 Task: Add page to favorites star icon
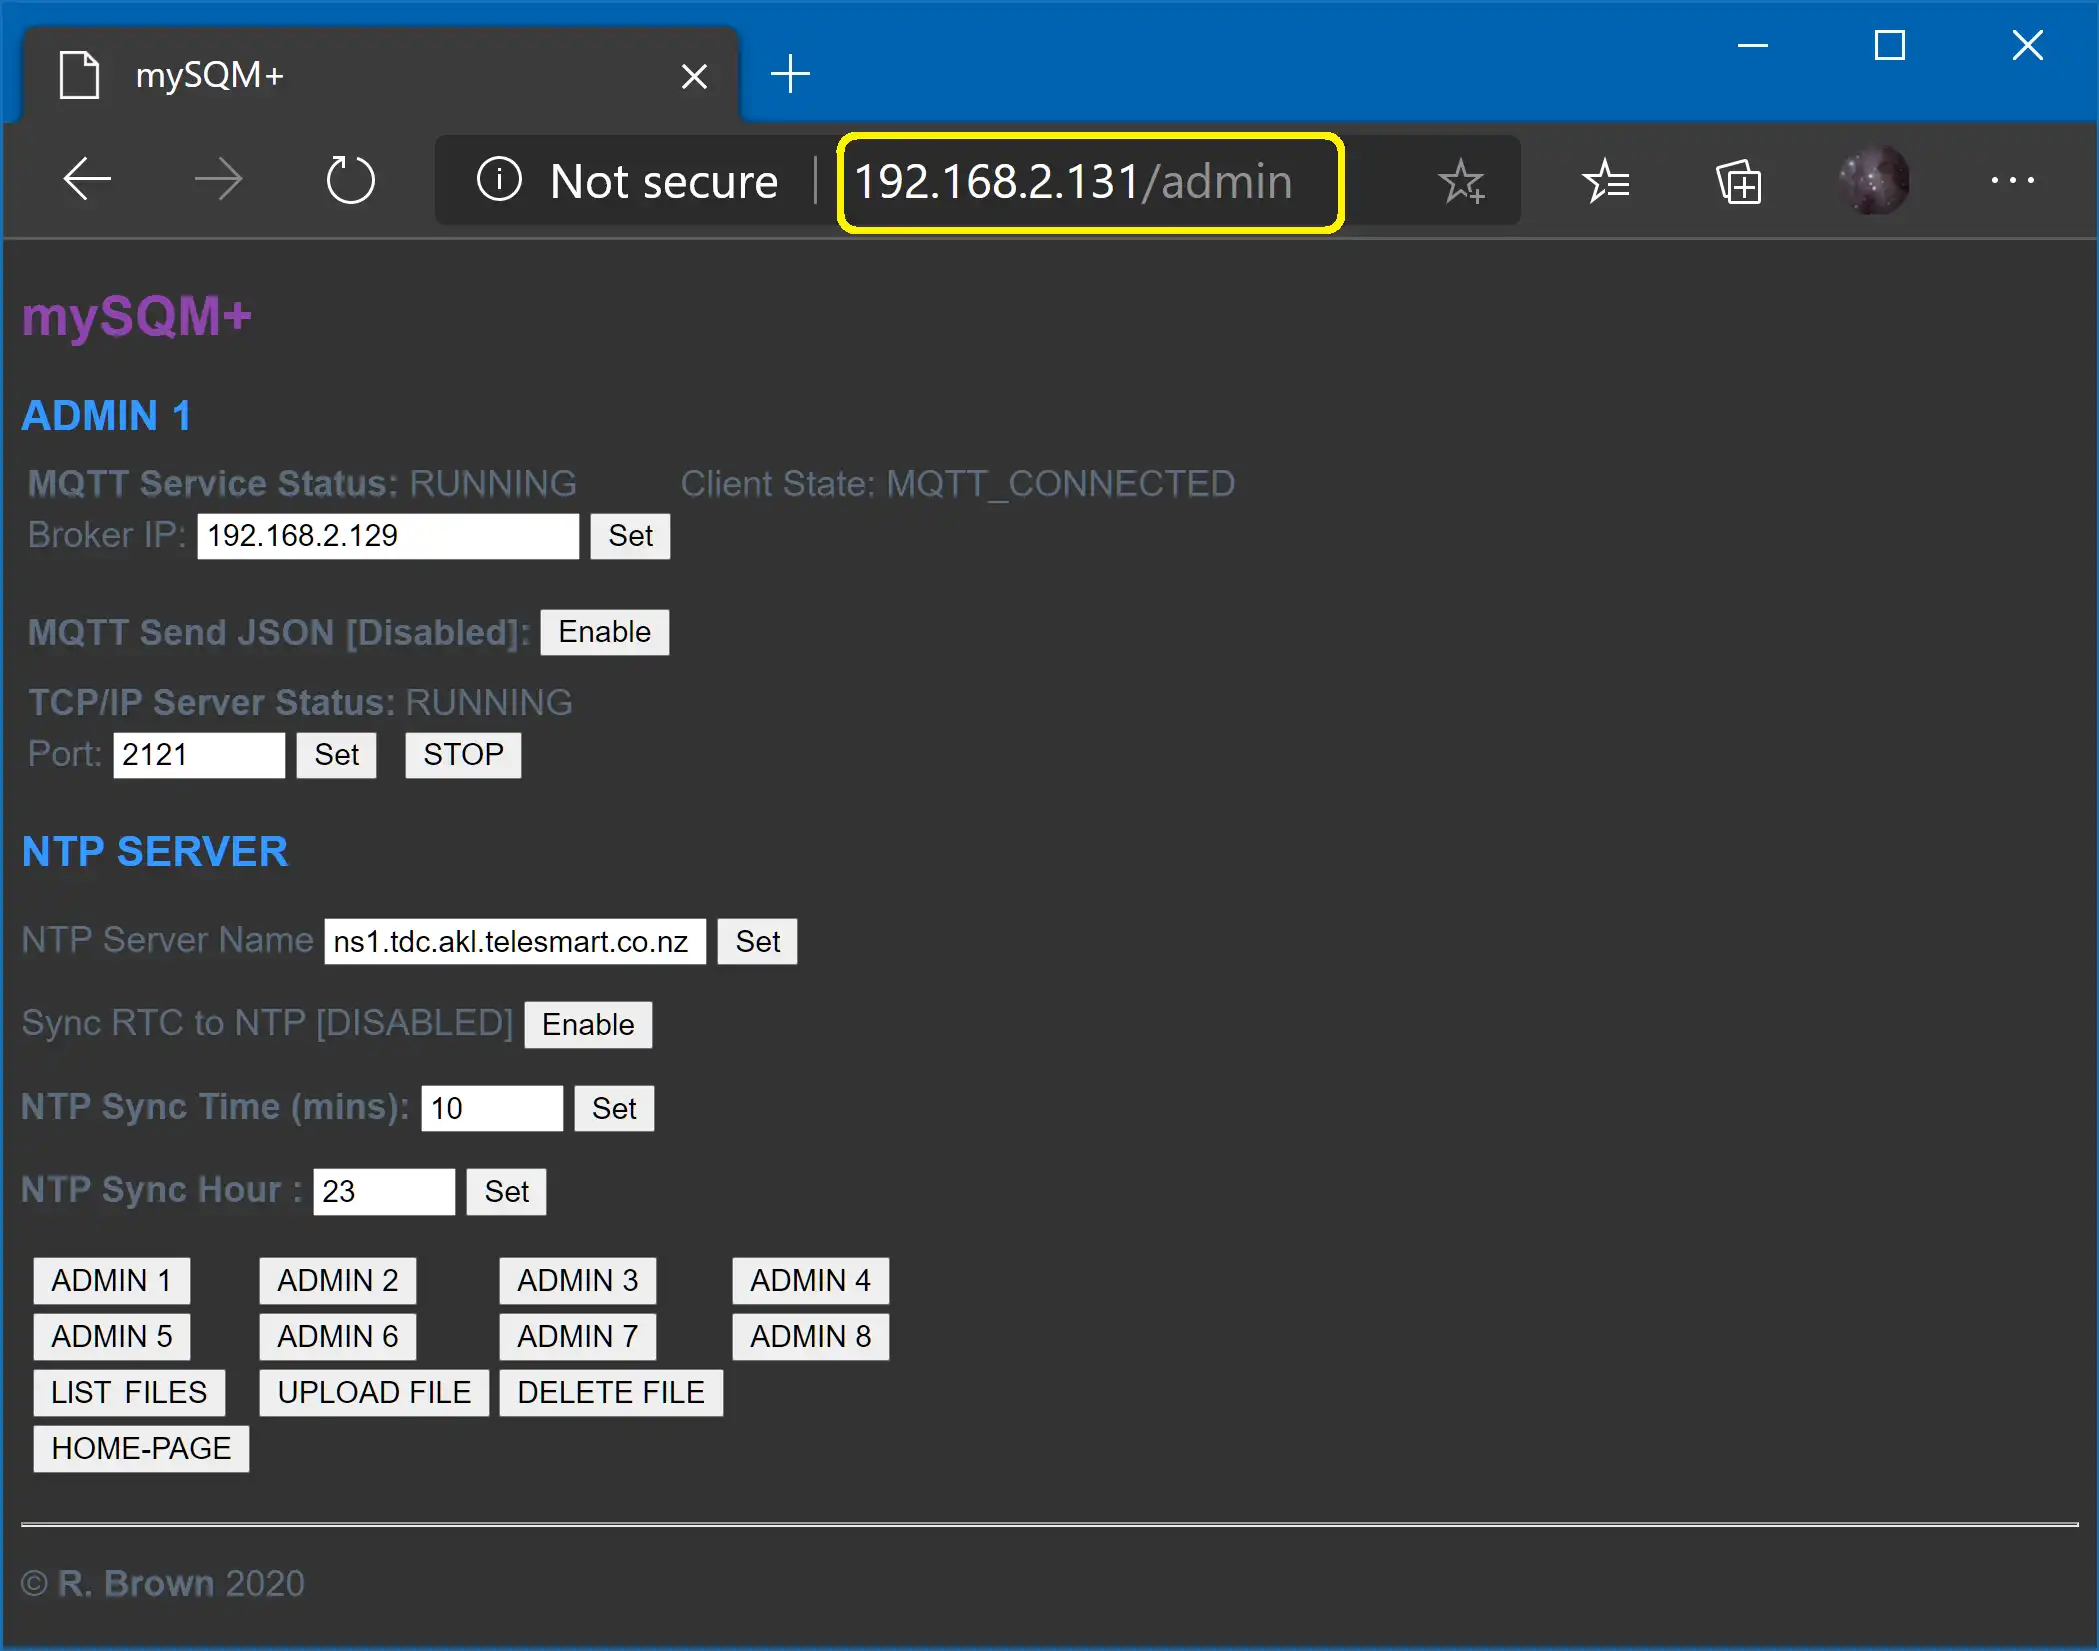click(1461, 181)
